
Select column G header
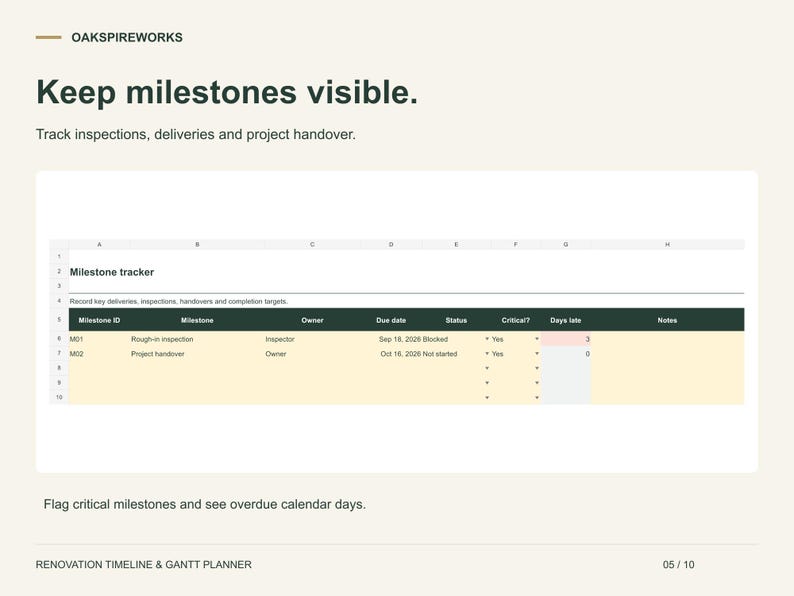click(566, 245)
